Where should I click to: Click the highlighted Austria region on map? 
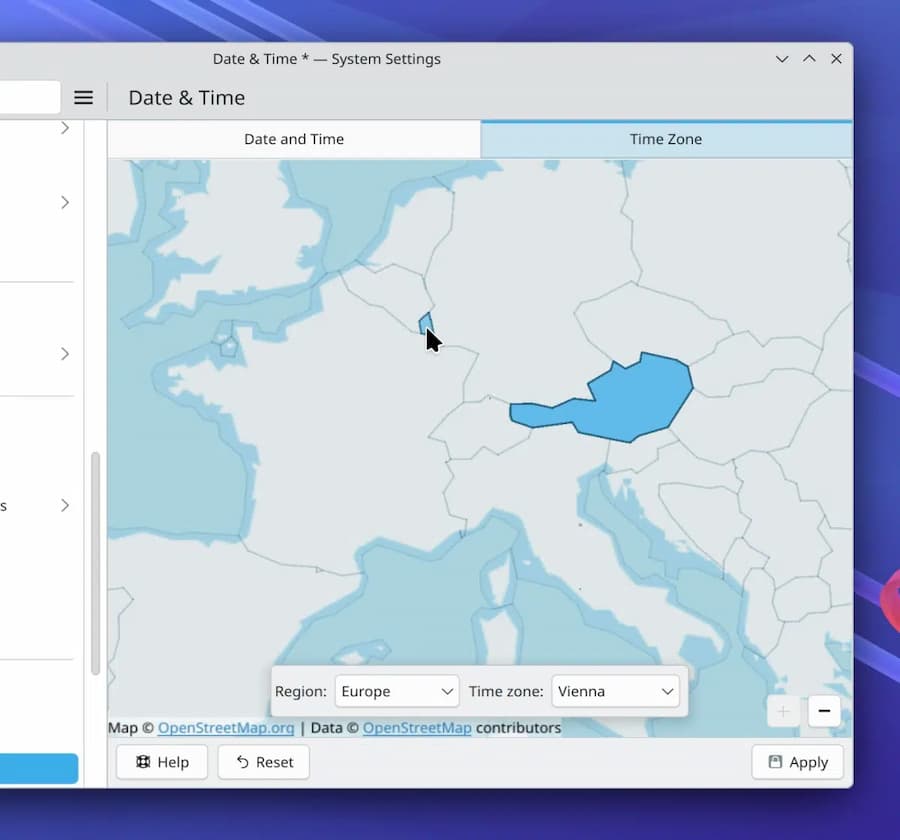(630, 400)
